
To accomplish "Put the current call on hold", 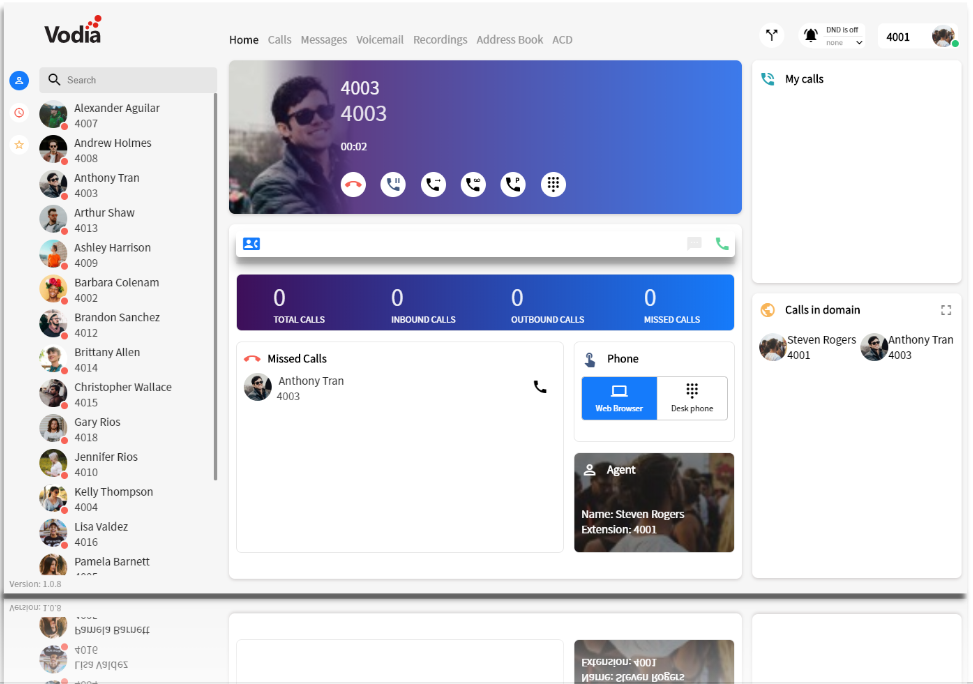I will [x=393, y=184].
